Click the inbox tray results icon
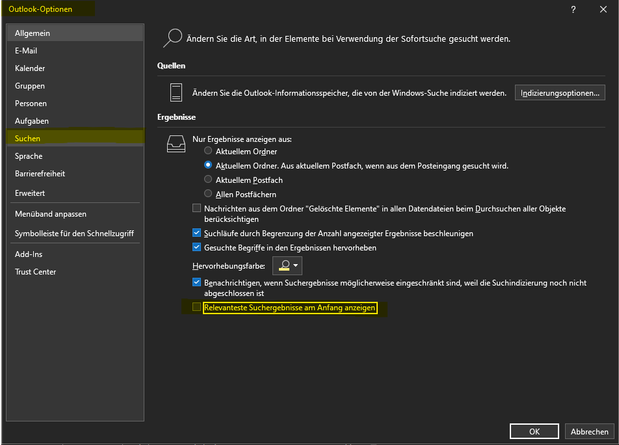The image size is (619, 445). [x=176, y=144]
